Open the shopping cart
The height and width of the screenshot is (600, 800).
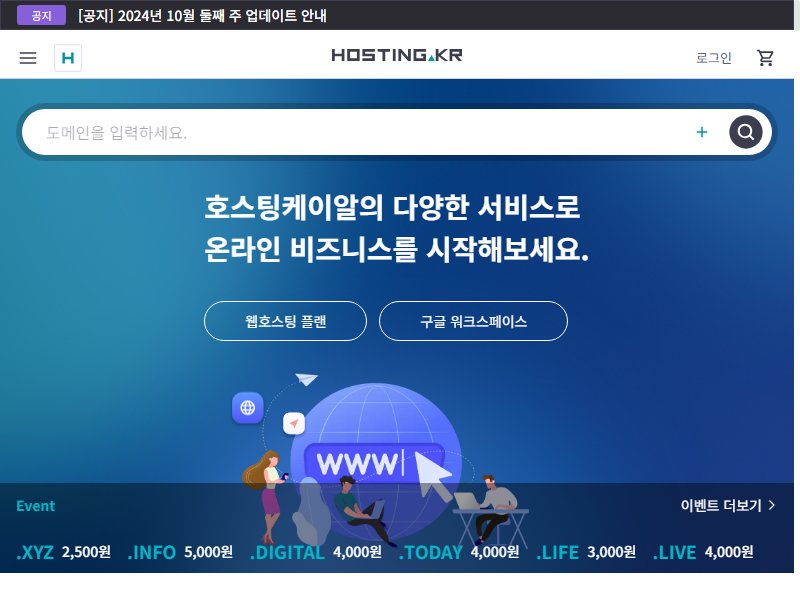765,58
